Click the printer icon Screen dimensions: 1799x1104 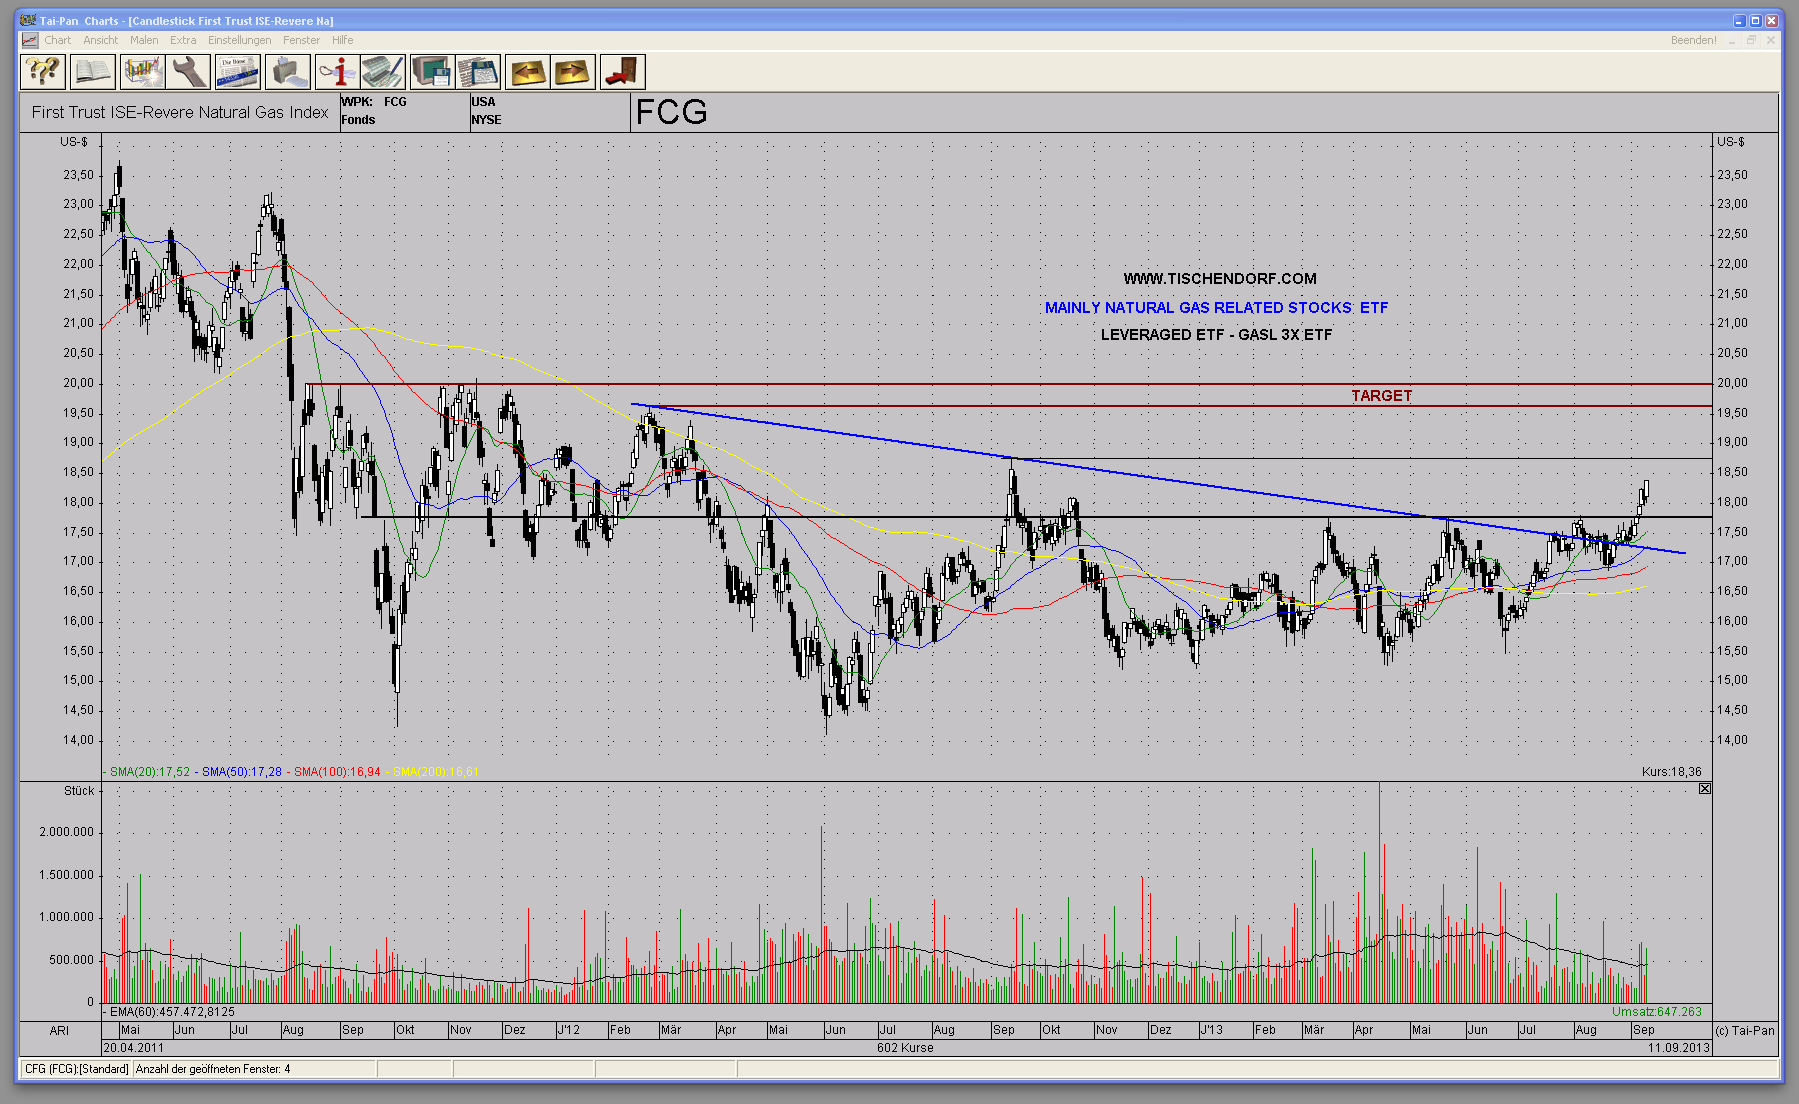[x=287, y=72]
